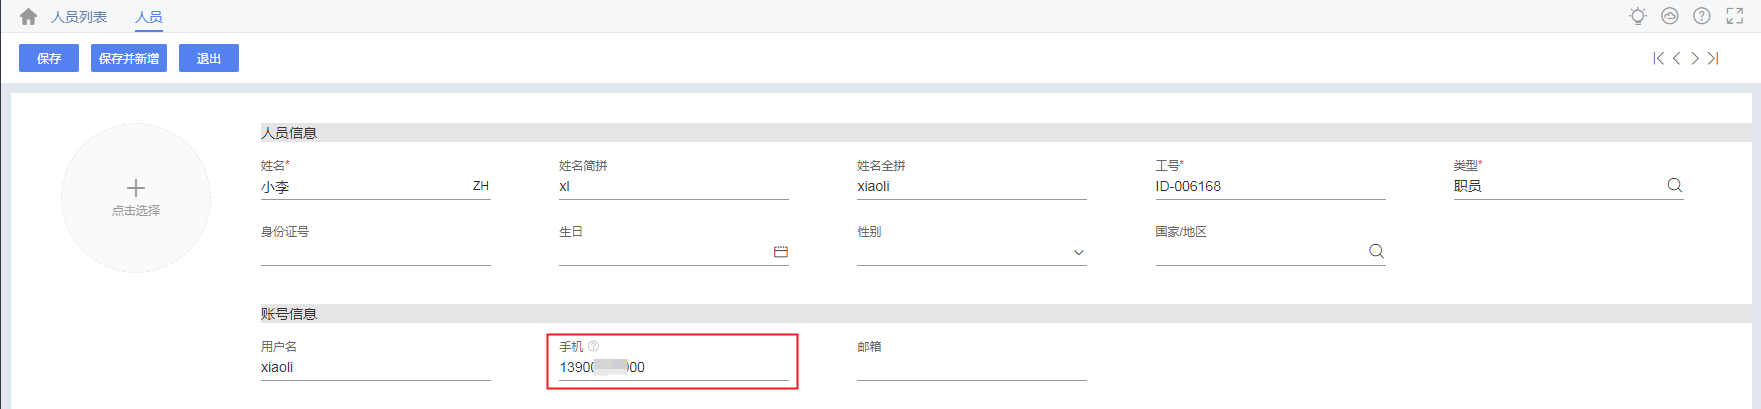Open the 生日 calendar picker

[x=781, y=252]
